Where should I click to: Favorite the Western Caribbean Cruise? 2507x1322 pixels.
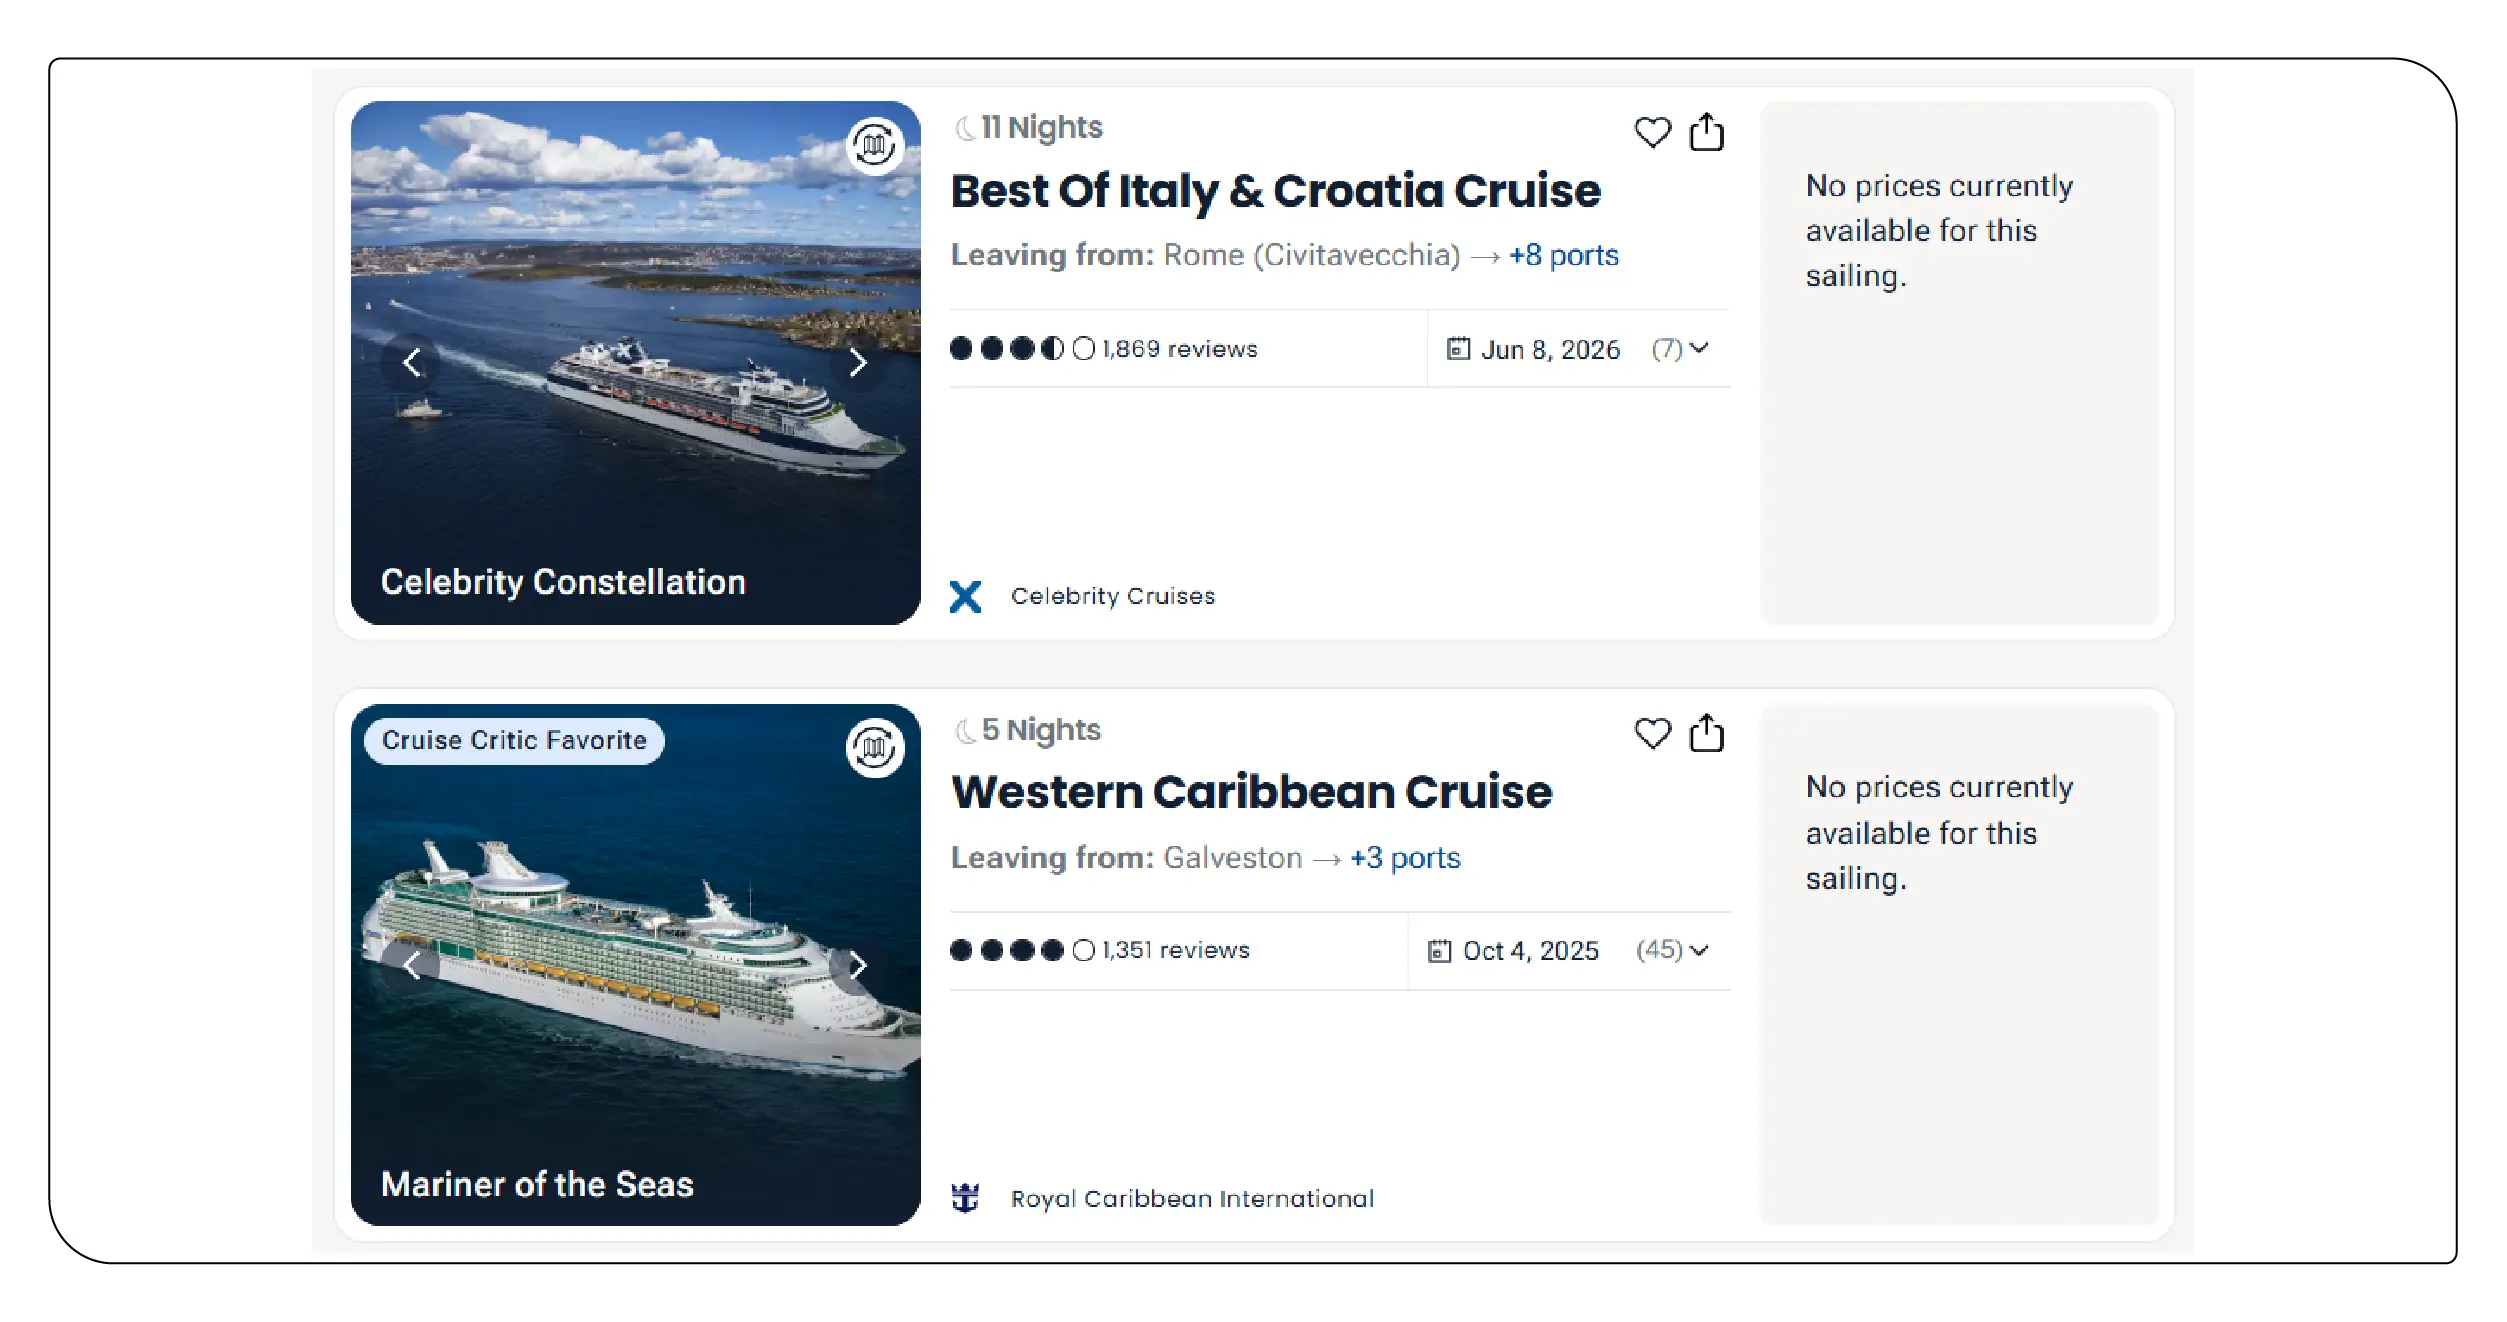[x=1652, y=733]
